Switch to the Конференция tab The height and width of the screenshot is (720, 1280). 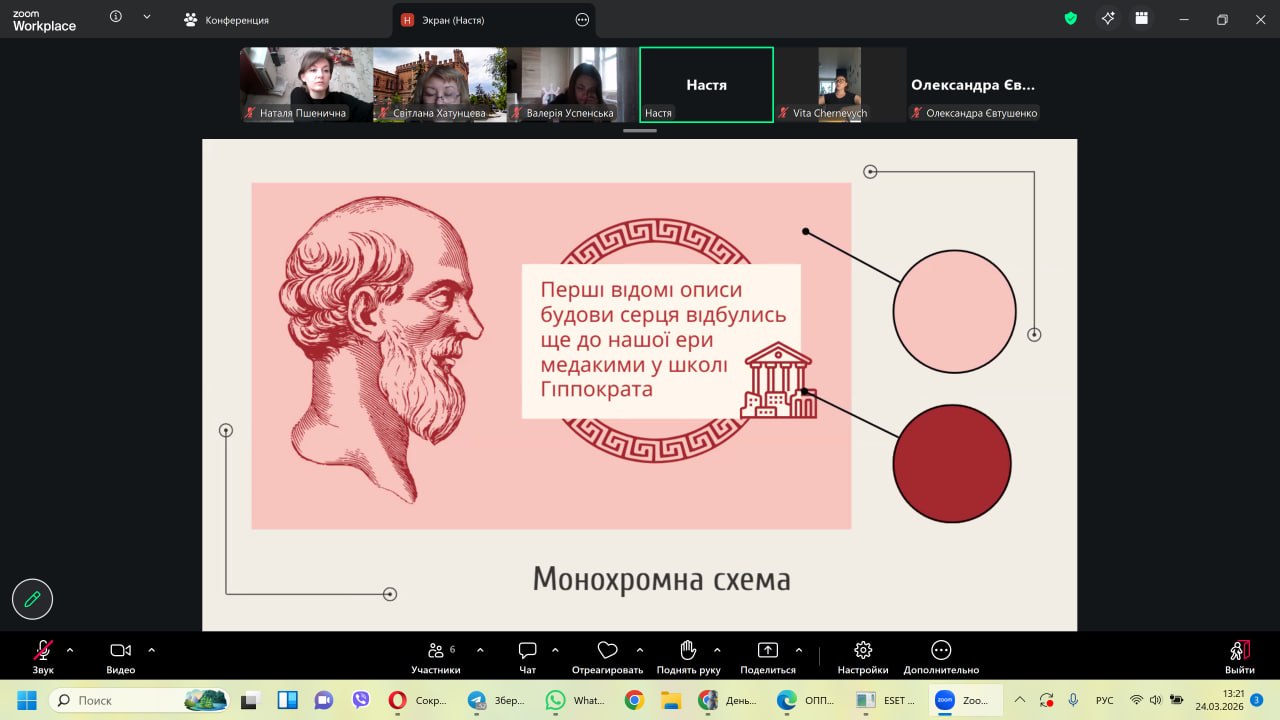[227, 20]
